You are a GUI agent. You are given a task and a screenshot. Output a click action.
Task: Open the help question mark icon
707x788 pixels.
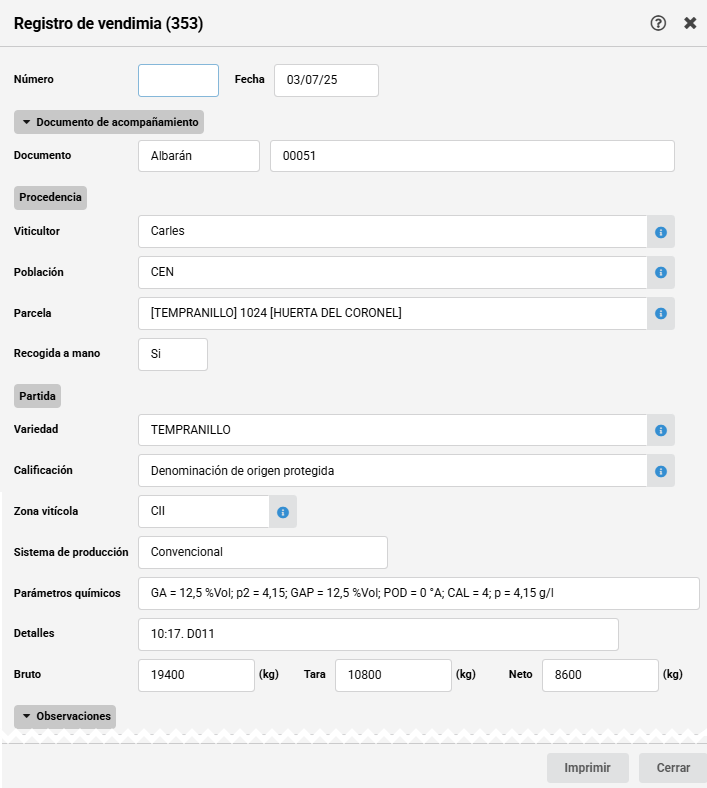[x=658, y=23]
